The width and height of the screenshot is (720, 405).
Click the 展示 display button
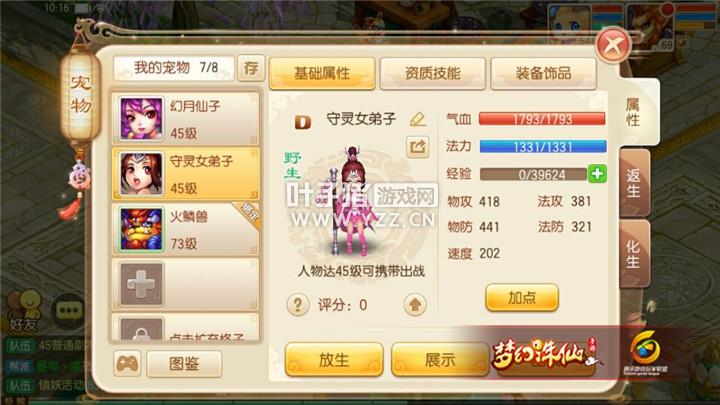point(439,360)
